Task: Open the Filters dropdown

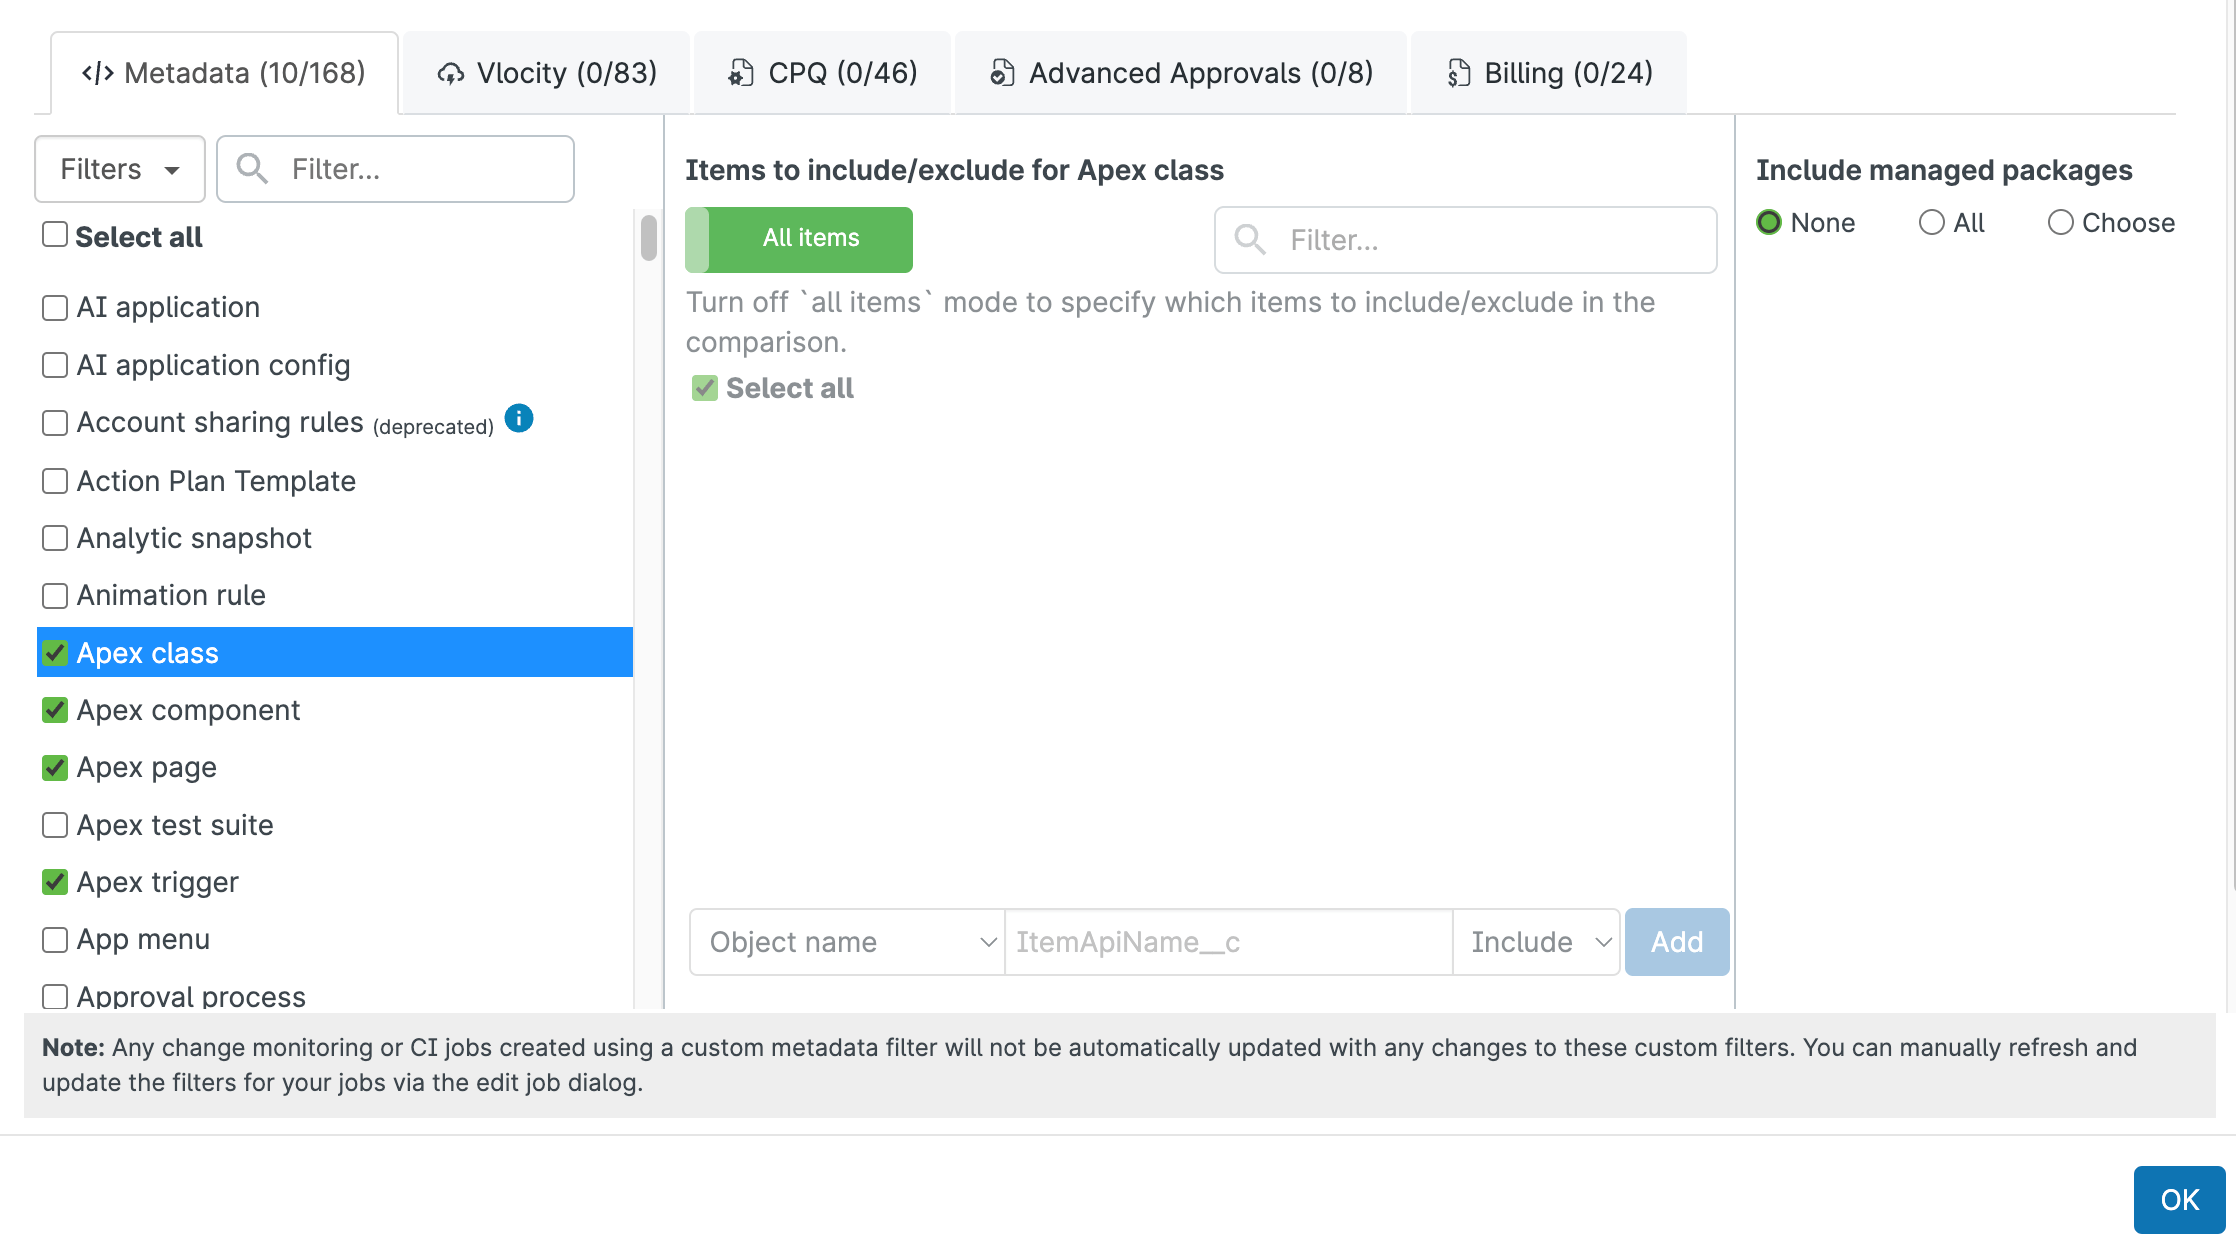Action: point(120,169)
